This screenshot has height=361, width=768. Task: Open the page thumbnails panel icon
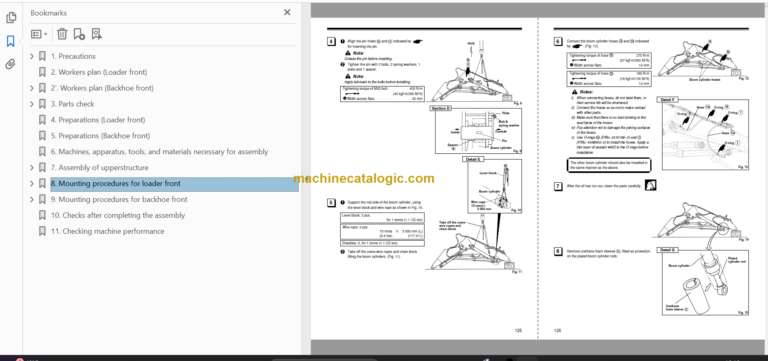(11, 18)
